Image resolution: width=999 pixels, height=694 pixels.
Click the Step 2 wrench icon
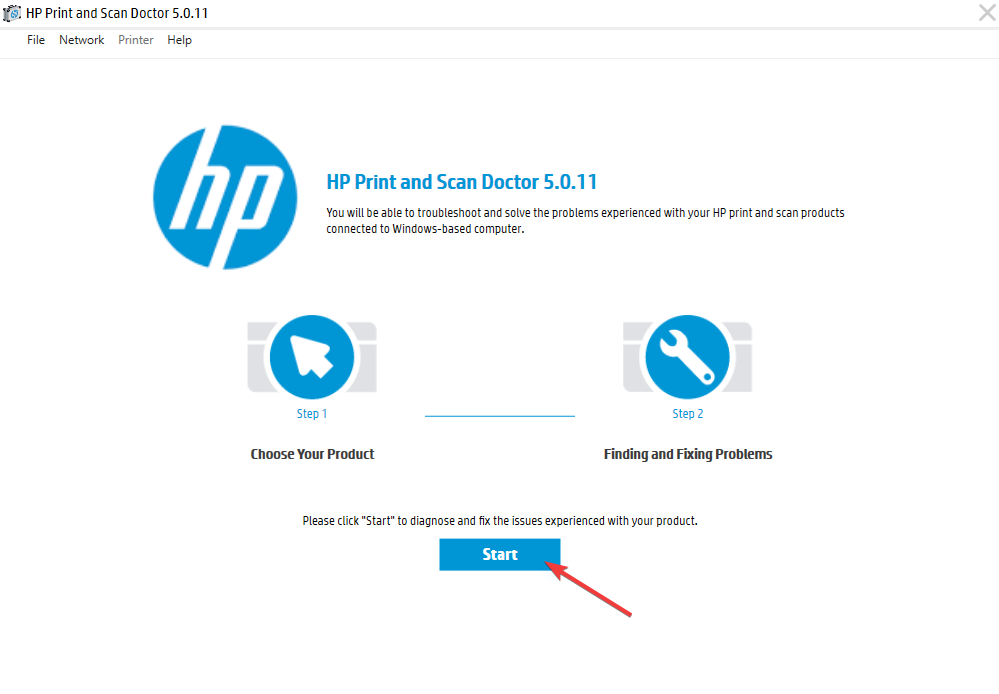click(687, 357)
